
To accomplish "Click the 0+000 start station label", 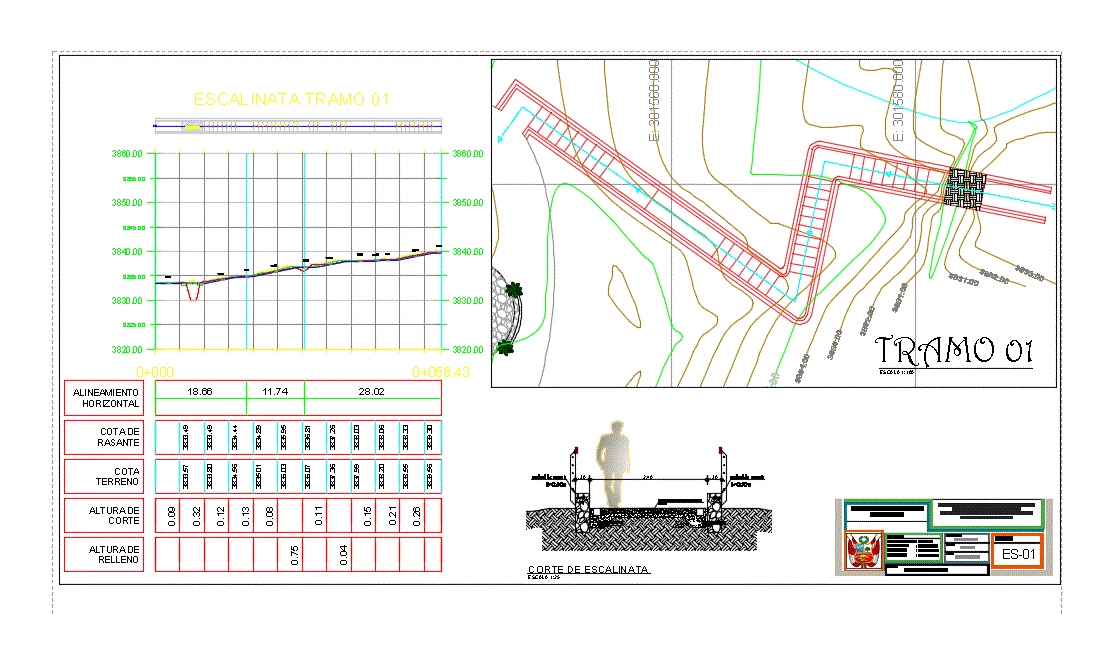I will [x=155, y=372].
